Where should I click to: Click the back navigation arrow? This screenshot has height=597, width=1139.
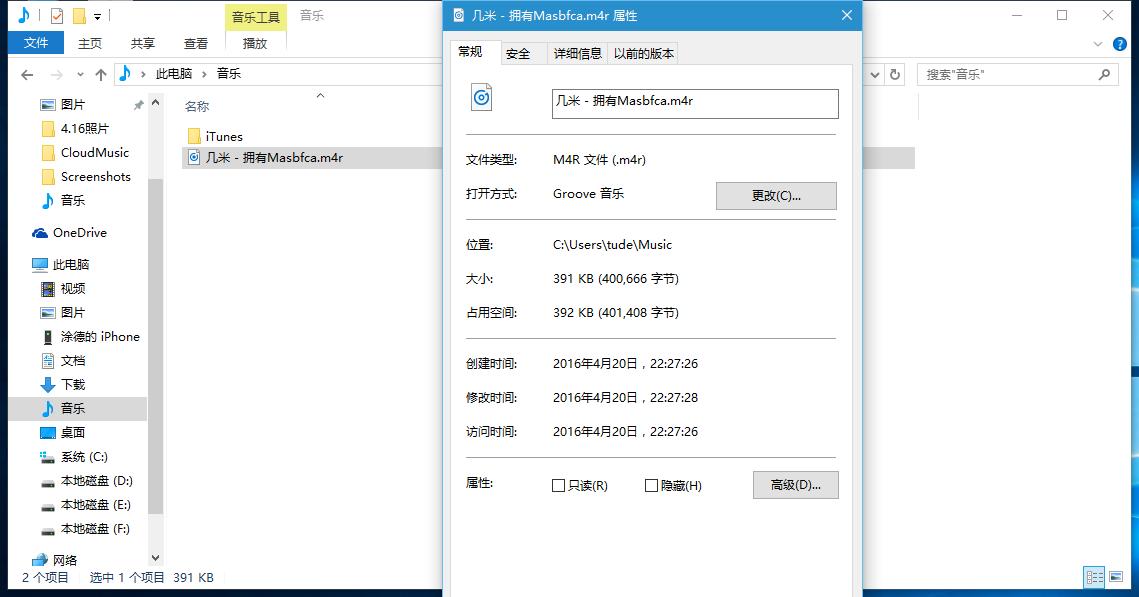click(x=27, y=74)
